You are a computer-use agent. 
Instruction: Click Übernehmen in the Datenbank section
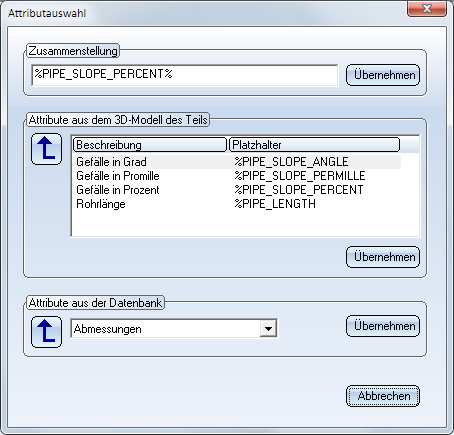[x=383, y=326]
